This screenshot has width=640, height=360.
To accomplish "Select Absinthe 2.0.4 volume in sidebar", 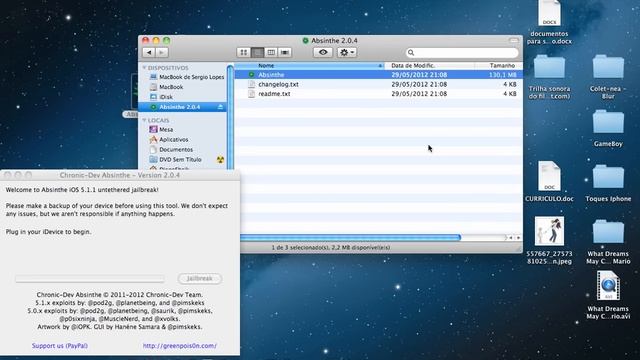I will pyautogui.click(x=182, y=107).
